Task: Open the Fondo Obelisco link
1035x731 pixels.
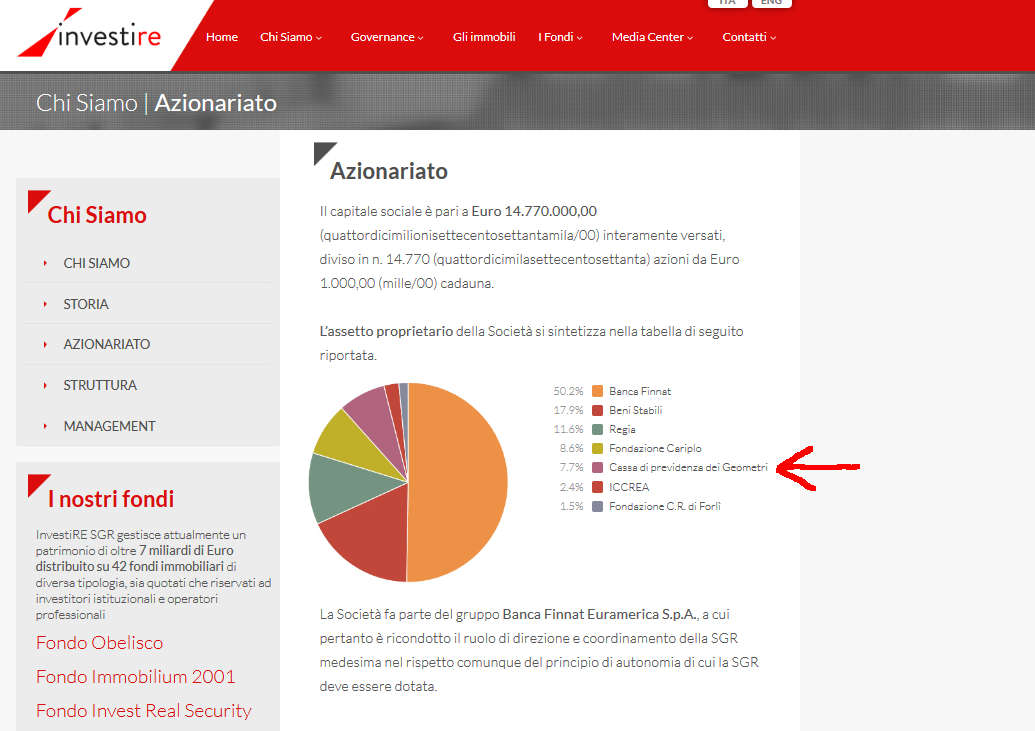Action: point(99,643)
